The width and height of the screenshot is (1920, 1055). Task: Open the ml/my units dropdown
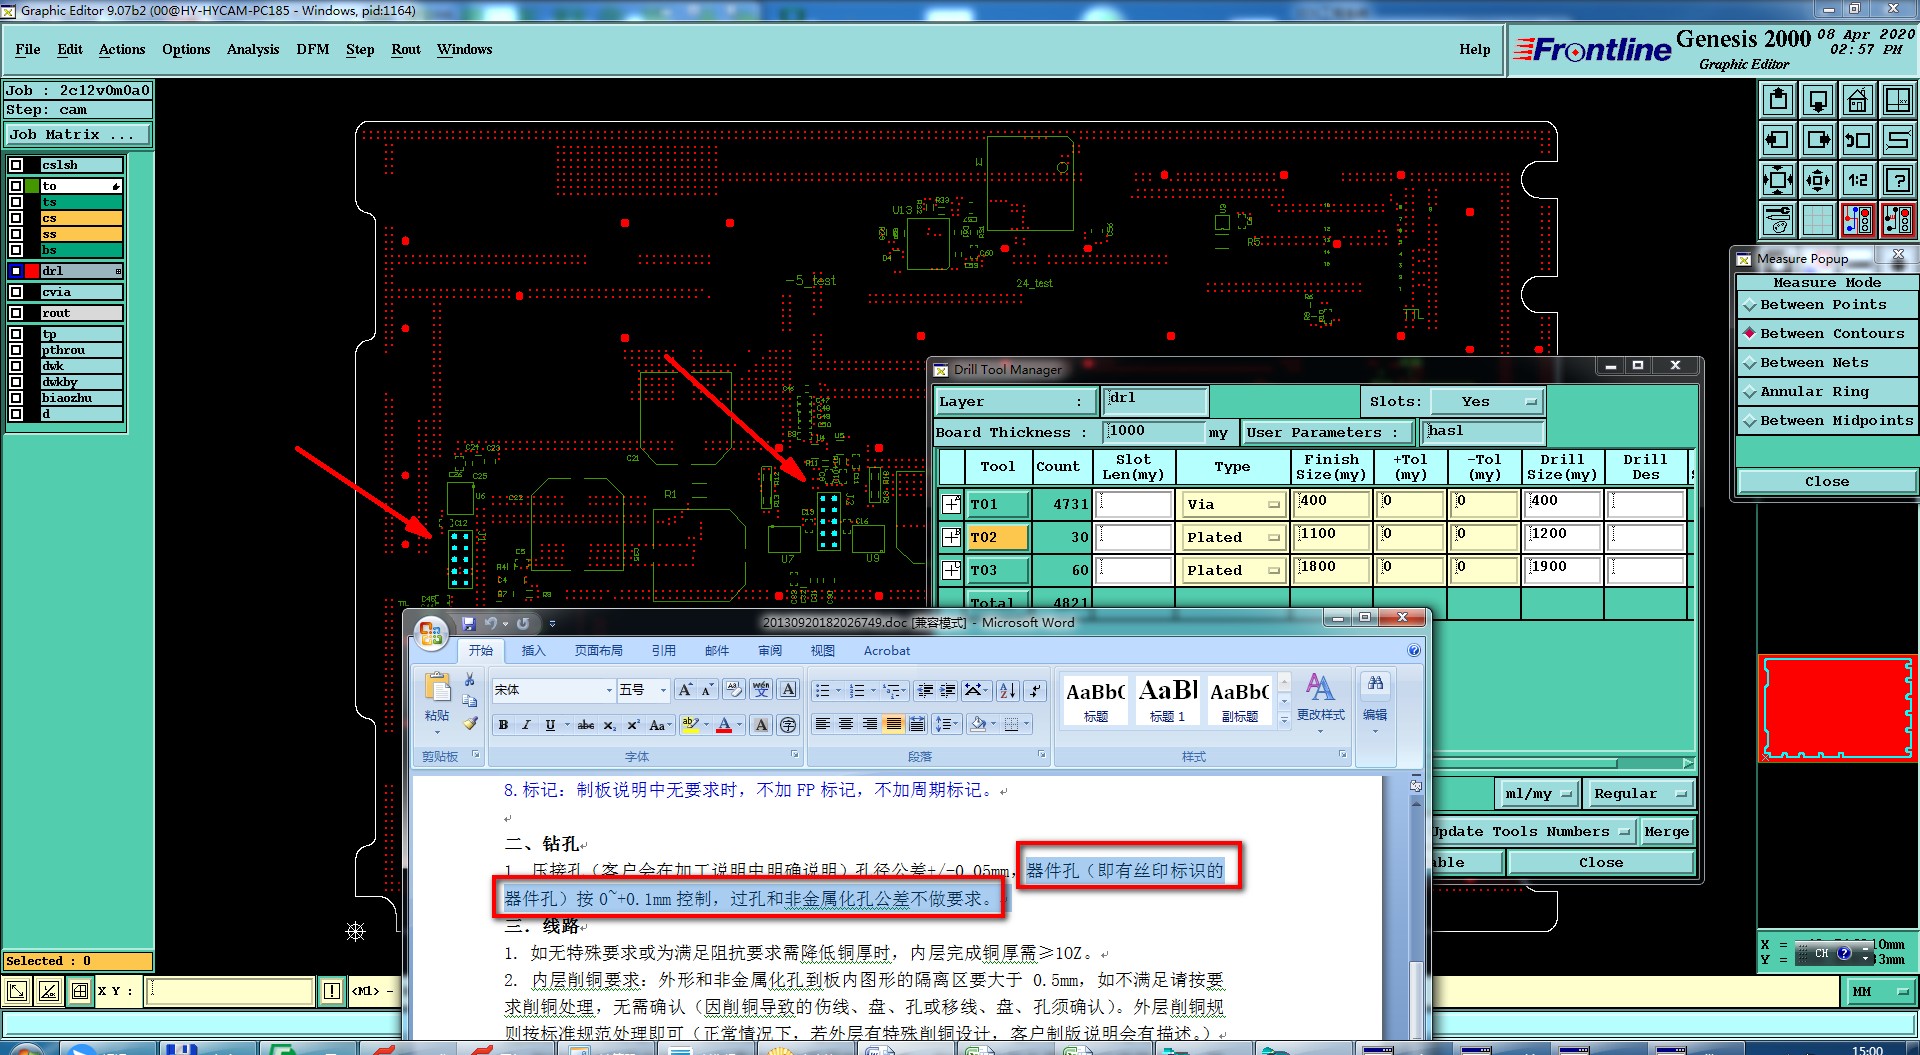tap(1538, 794)
